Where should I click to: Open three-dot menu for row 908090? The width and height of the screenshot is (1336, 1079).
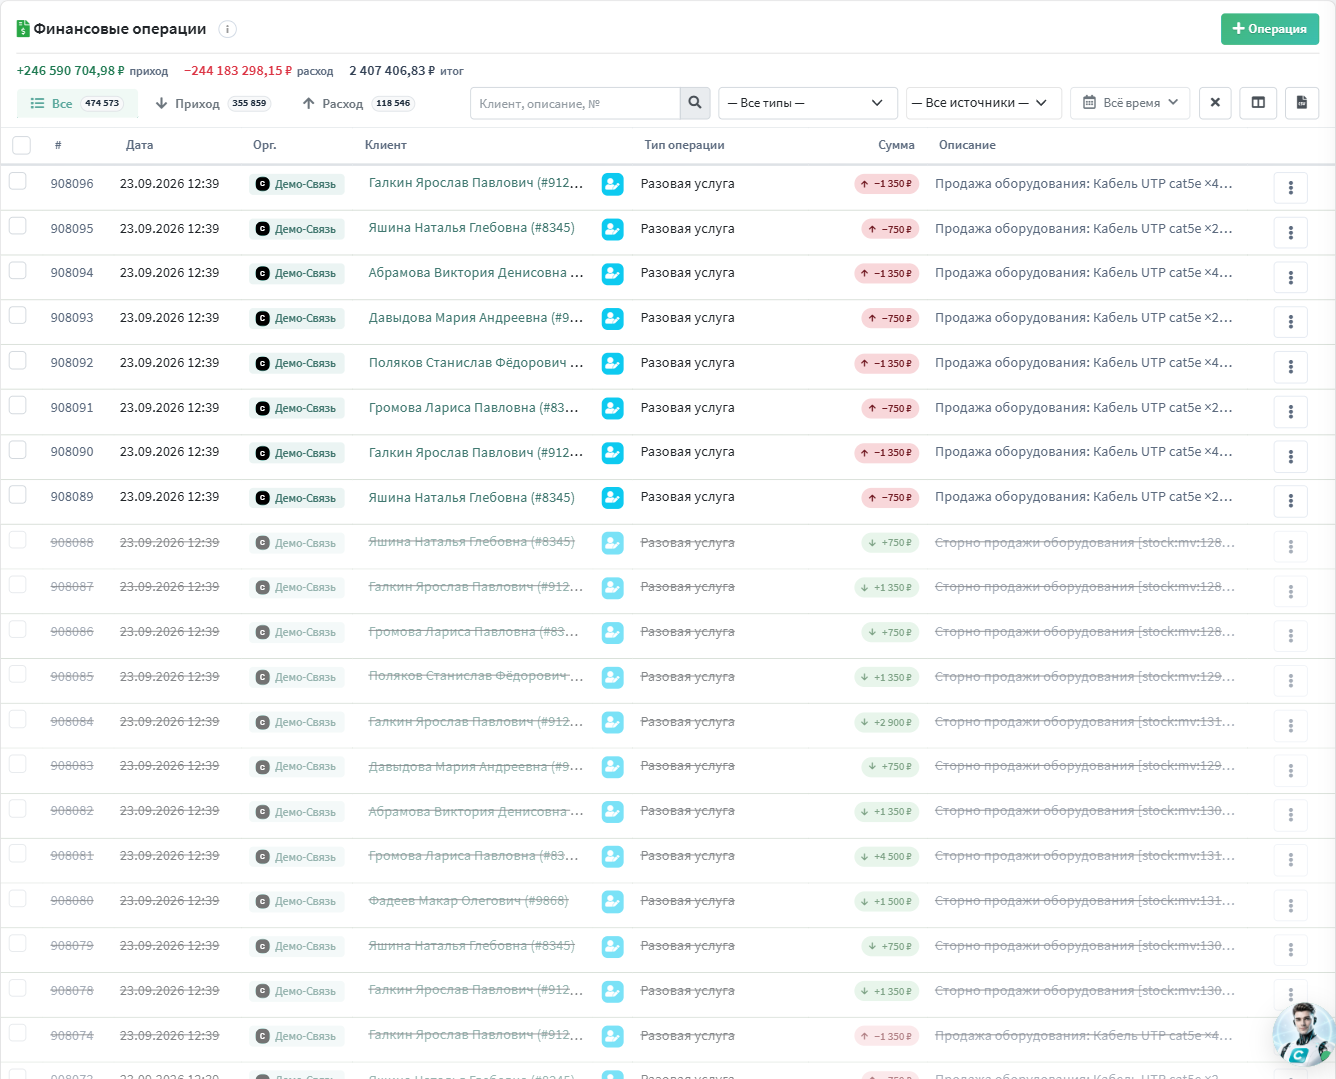tap(1291, 457)
